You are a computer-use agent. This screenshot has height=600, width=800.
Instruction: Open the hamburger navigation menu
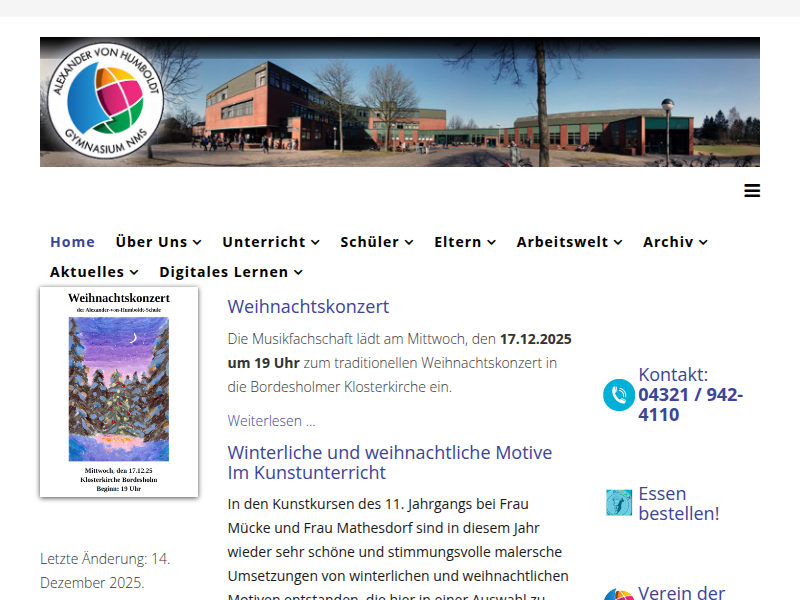[x=752, y=190]
